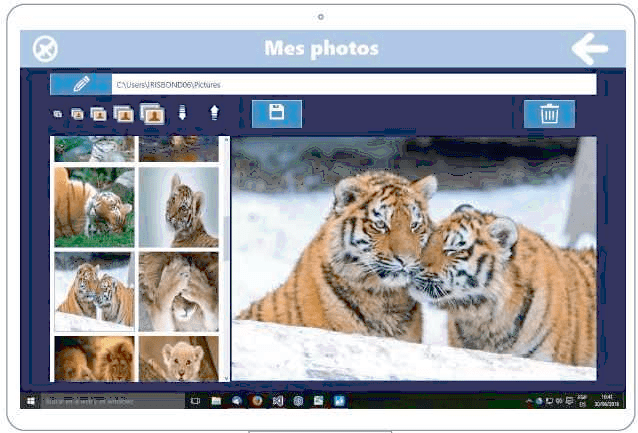Select the largest thumbnail size icon
The width and height of the screenshot is (638, 433).
(152, 113)
